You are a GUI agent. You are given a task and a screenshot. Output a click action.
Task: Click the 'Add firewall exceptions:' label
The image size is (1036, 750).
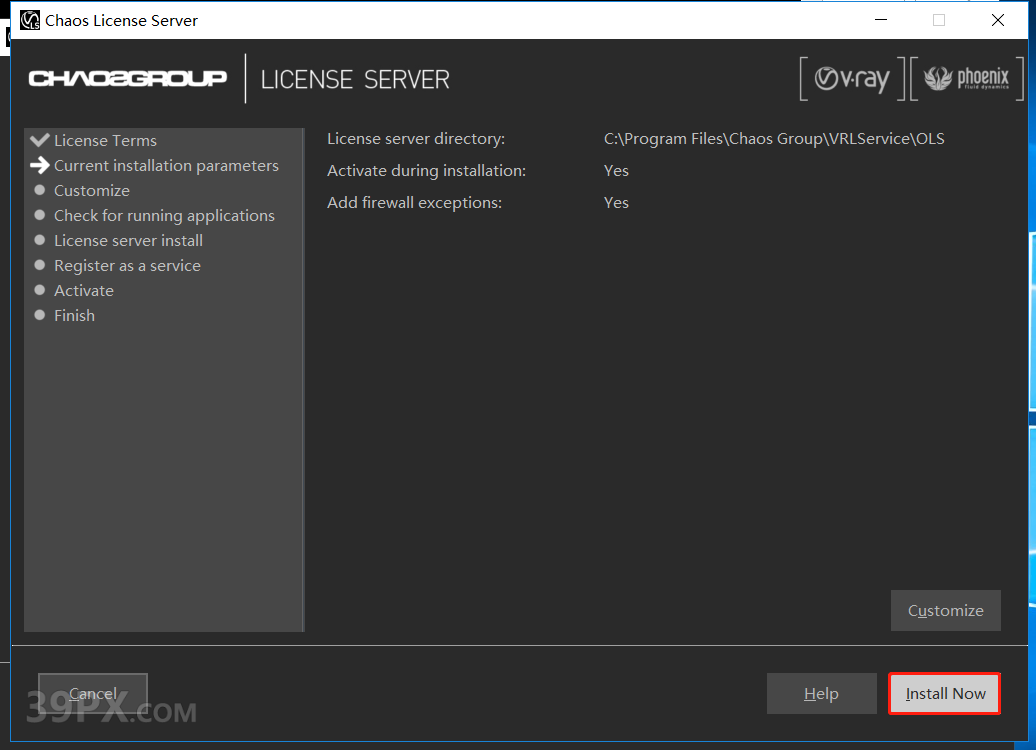coord(415,203)
